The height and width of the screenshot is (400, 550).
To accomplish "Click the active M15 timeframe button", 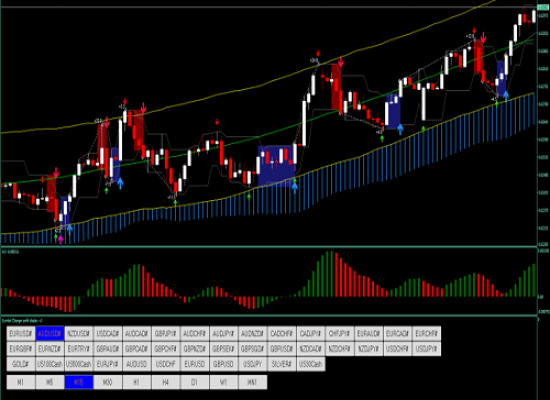I will click(79, 382).
